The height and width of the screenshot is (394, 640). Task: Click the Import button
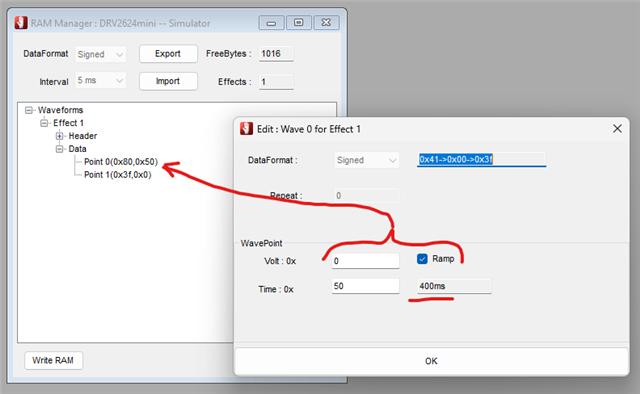168,81
